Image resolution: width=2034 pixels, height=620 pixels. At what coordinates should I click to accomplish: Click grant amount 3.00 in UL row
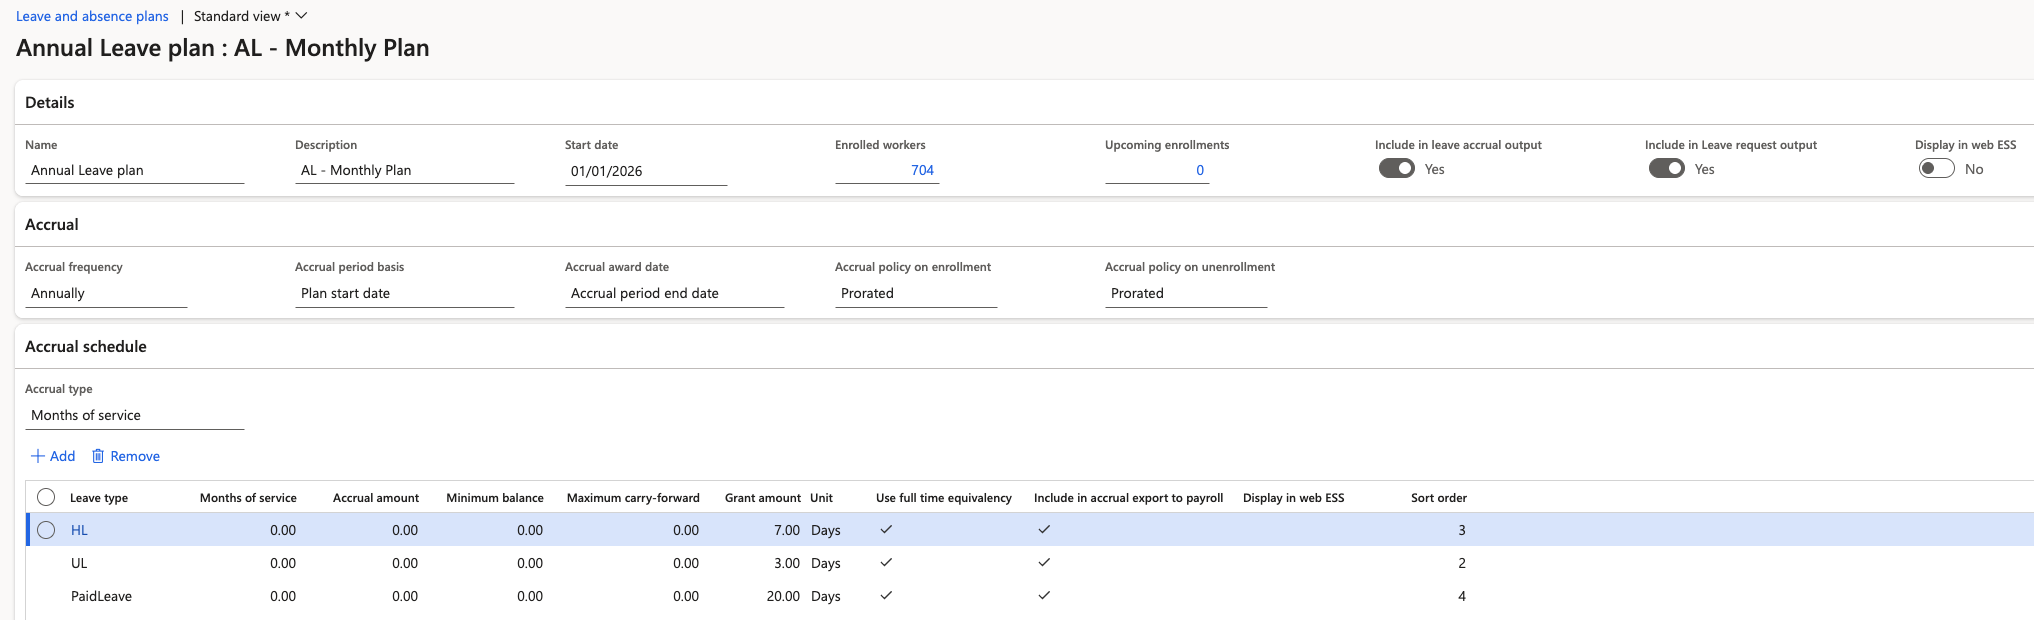click(x=787, y=563)
